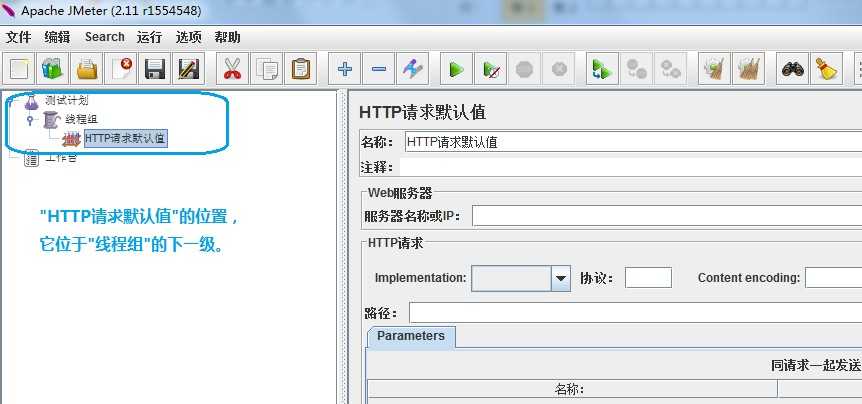
Task: Click the Expand All plus icon
Action: click(x=345, y=69)
